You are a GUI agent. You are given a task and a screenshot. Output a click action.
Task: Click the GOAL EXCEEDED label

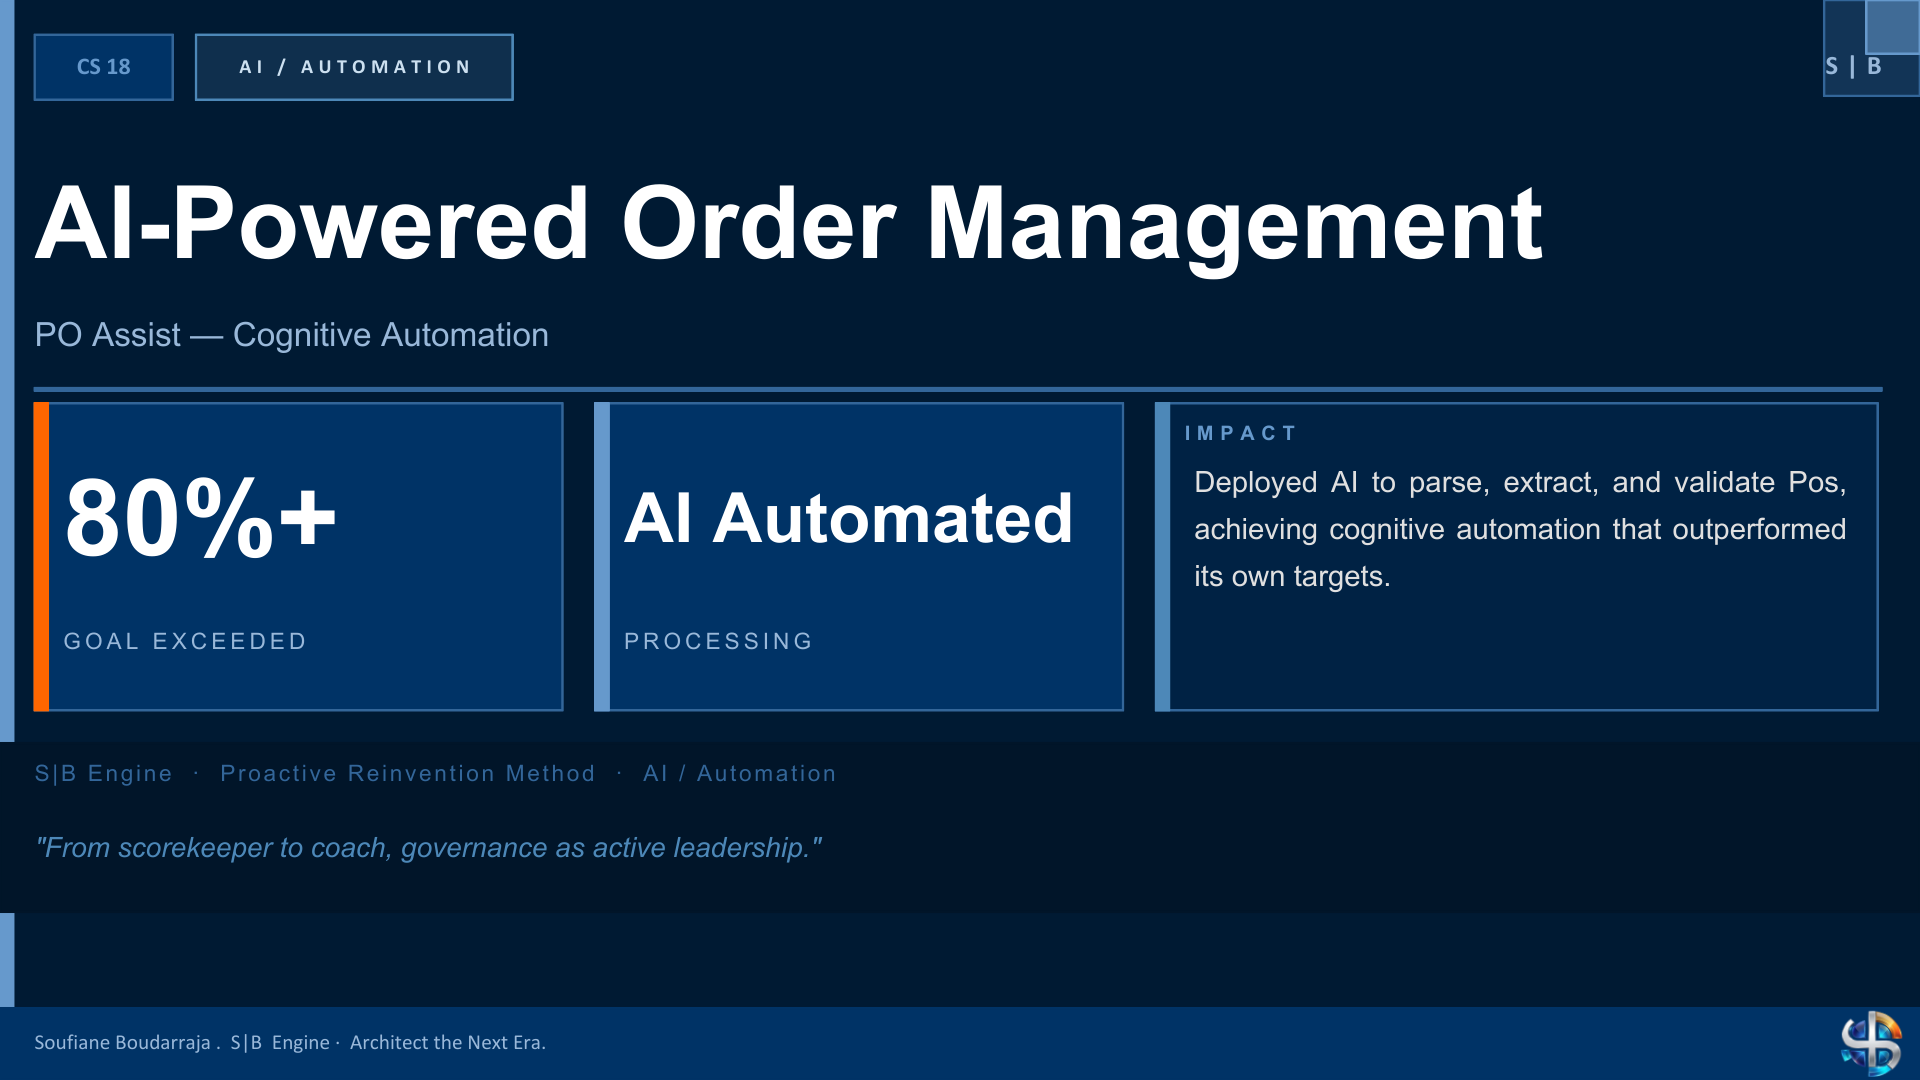point(185,641)
